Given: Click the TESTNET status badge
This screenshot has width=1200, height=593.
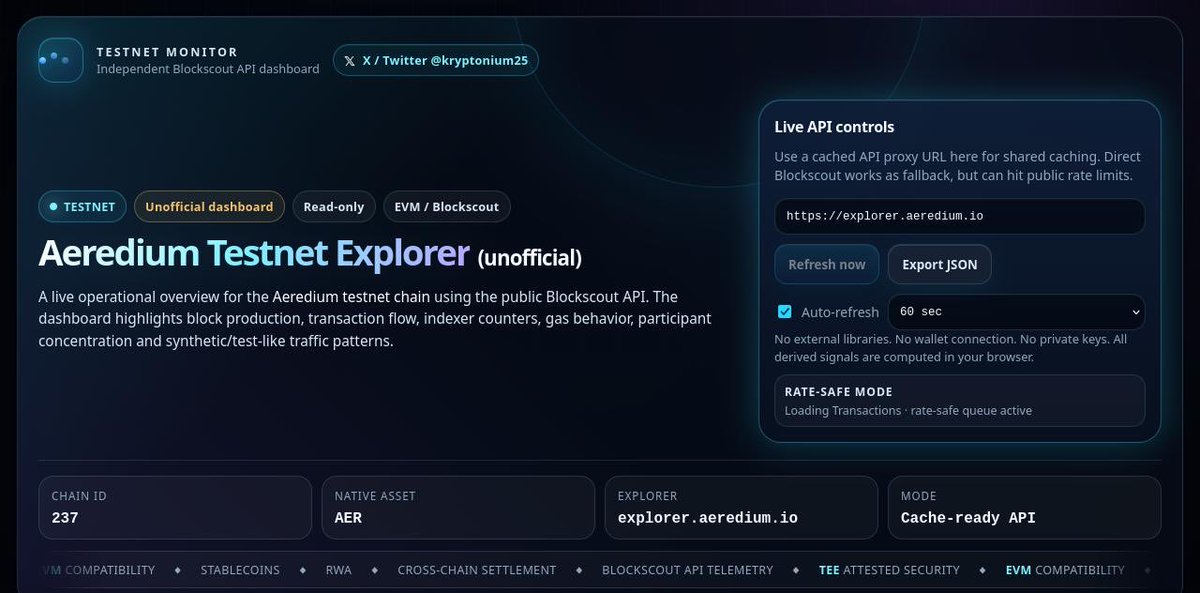Looking at the screenshot, I should point(82,207).
